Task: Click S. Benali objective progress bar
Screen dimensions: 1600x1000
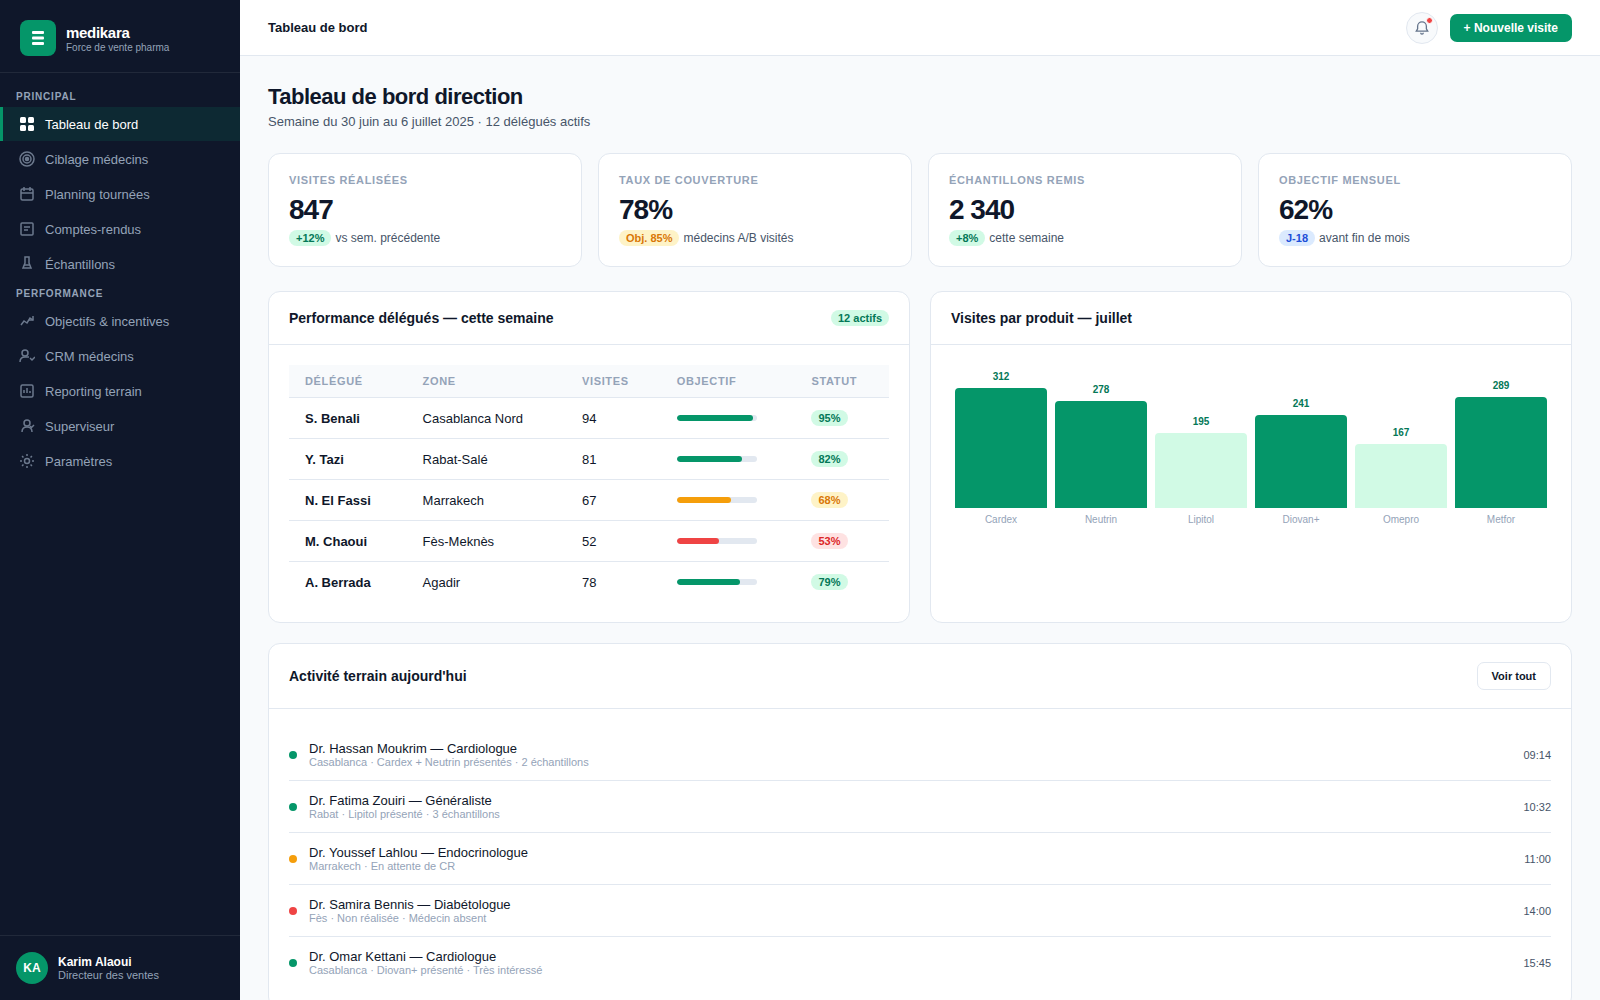Action: [716, 418]
